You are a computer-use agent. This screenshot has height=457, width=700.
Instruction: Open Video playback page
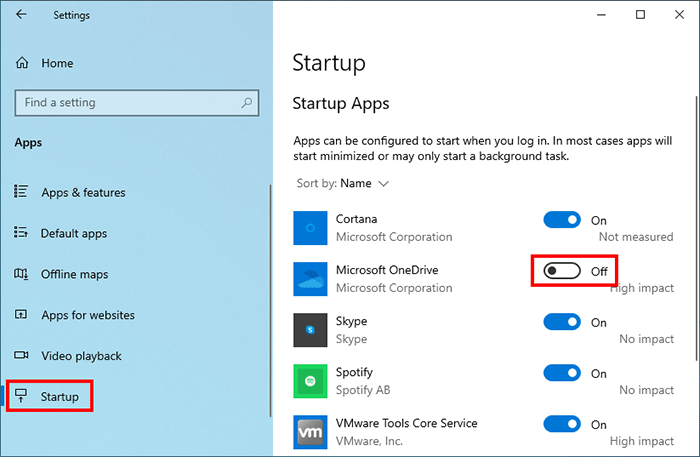pos(81,356)
